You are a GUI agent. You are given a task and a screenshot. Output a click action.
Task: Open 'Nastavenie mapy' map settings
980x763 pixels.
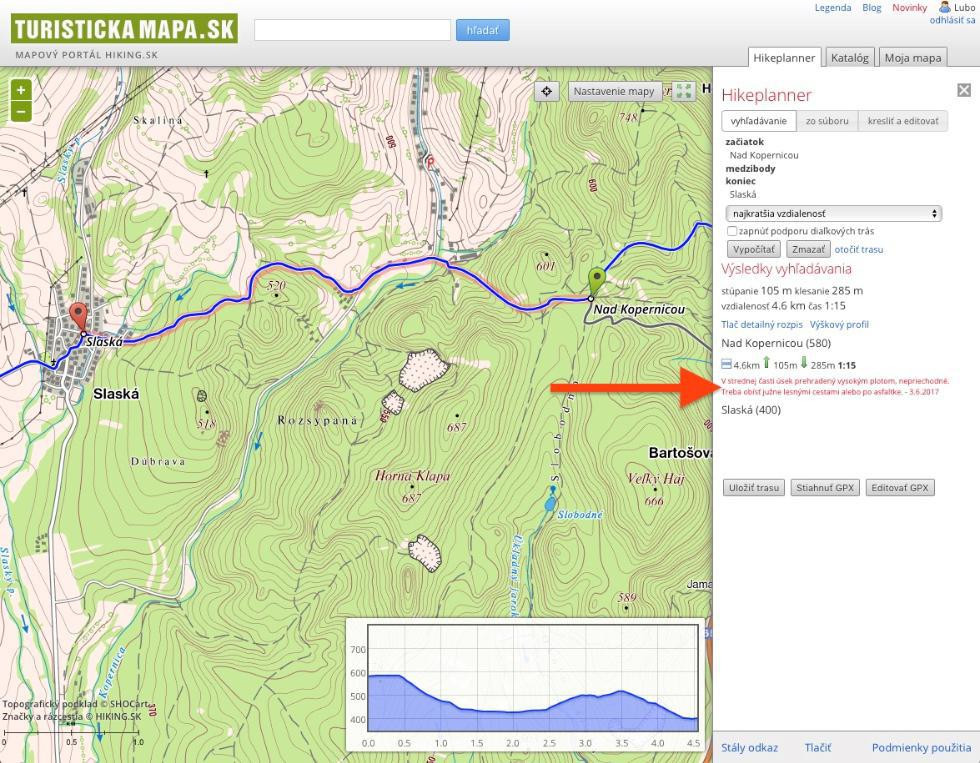coord(614,91)
